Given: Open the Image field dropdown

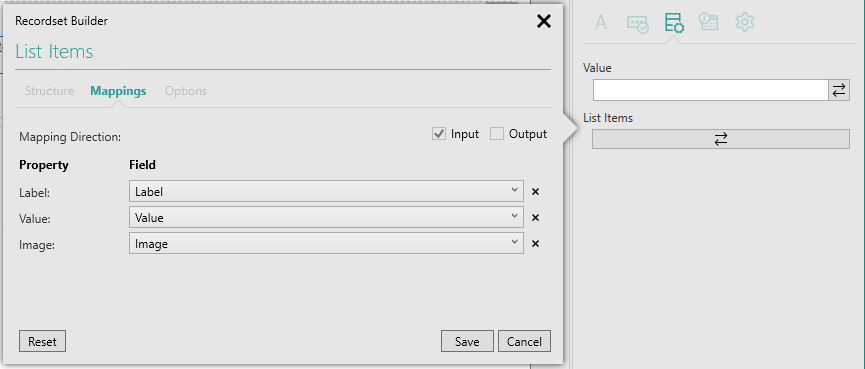Looking at the screenshot, I should [326, 243].
